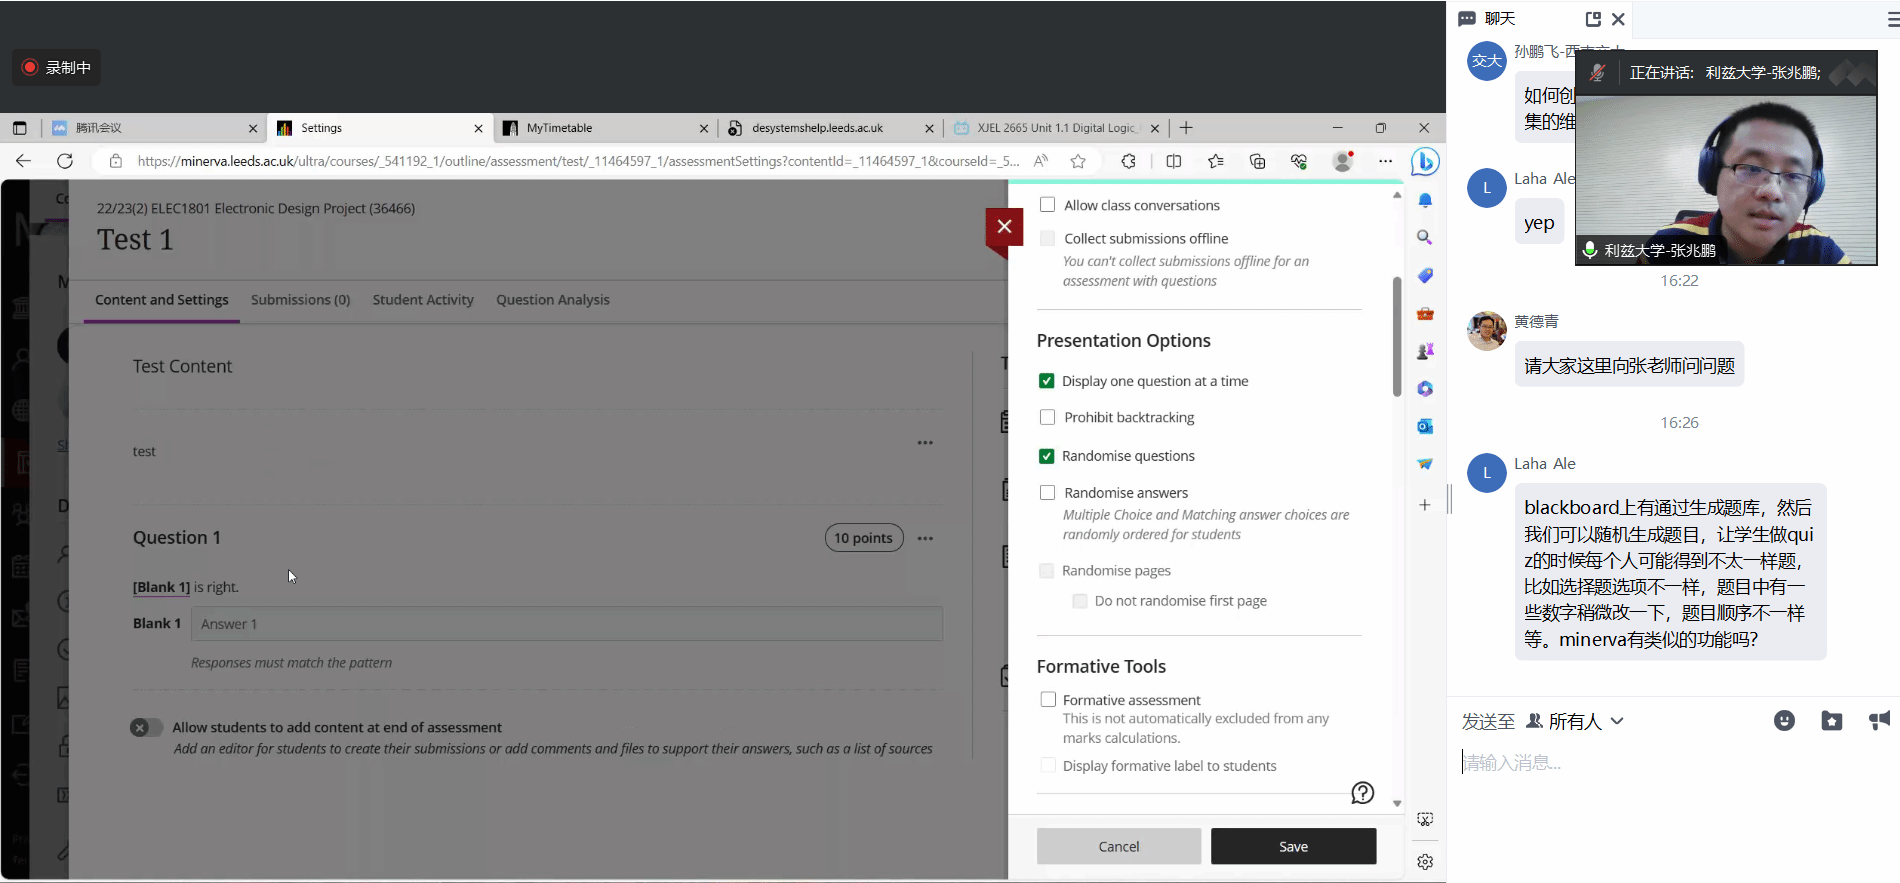Open the help question mark icon
Image resolution: width=1900 pixels, height=883 pixels.
pyautogui.click(x=1362, y=793)
